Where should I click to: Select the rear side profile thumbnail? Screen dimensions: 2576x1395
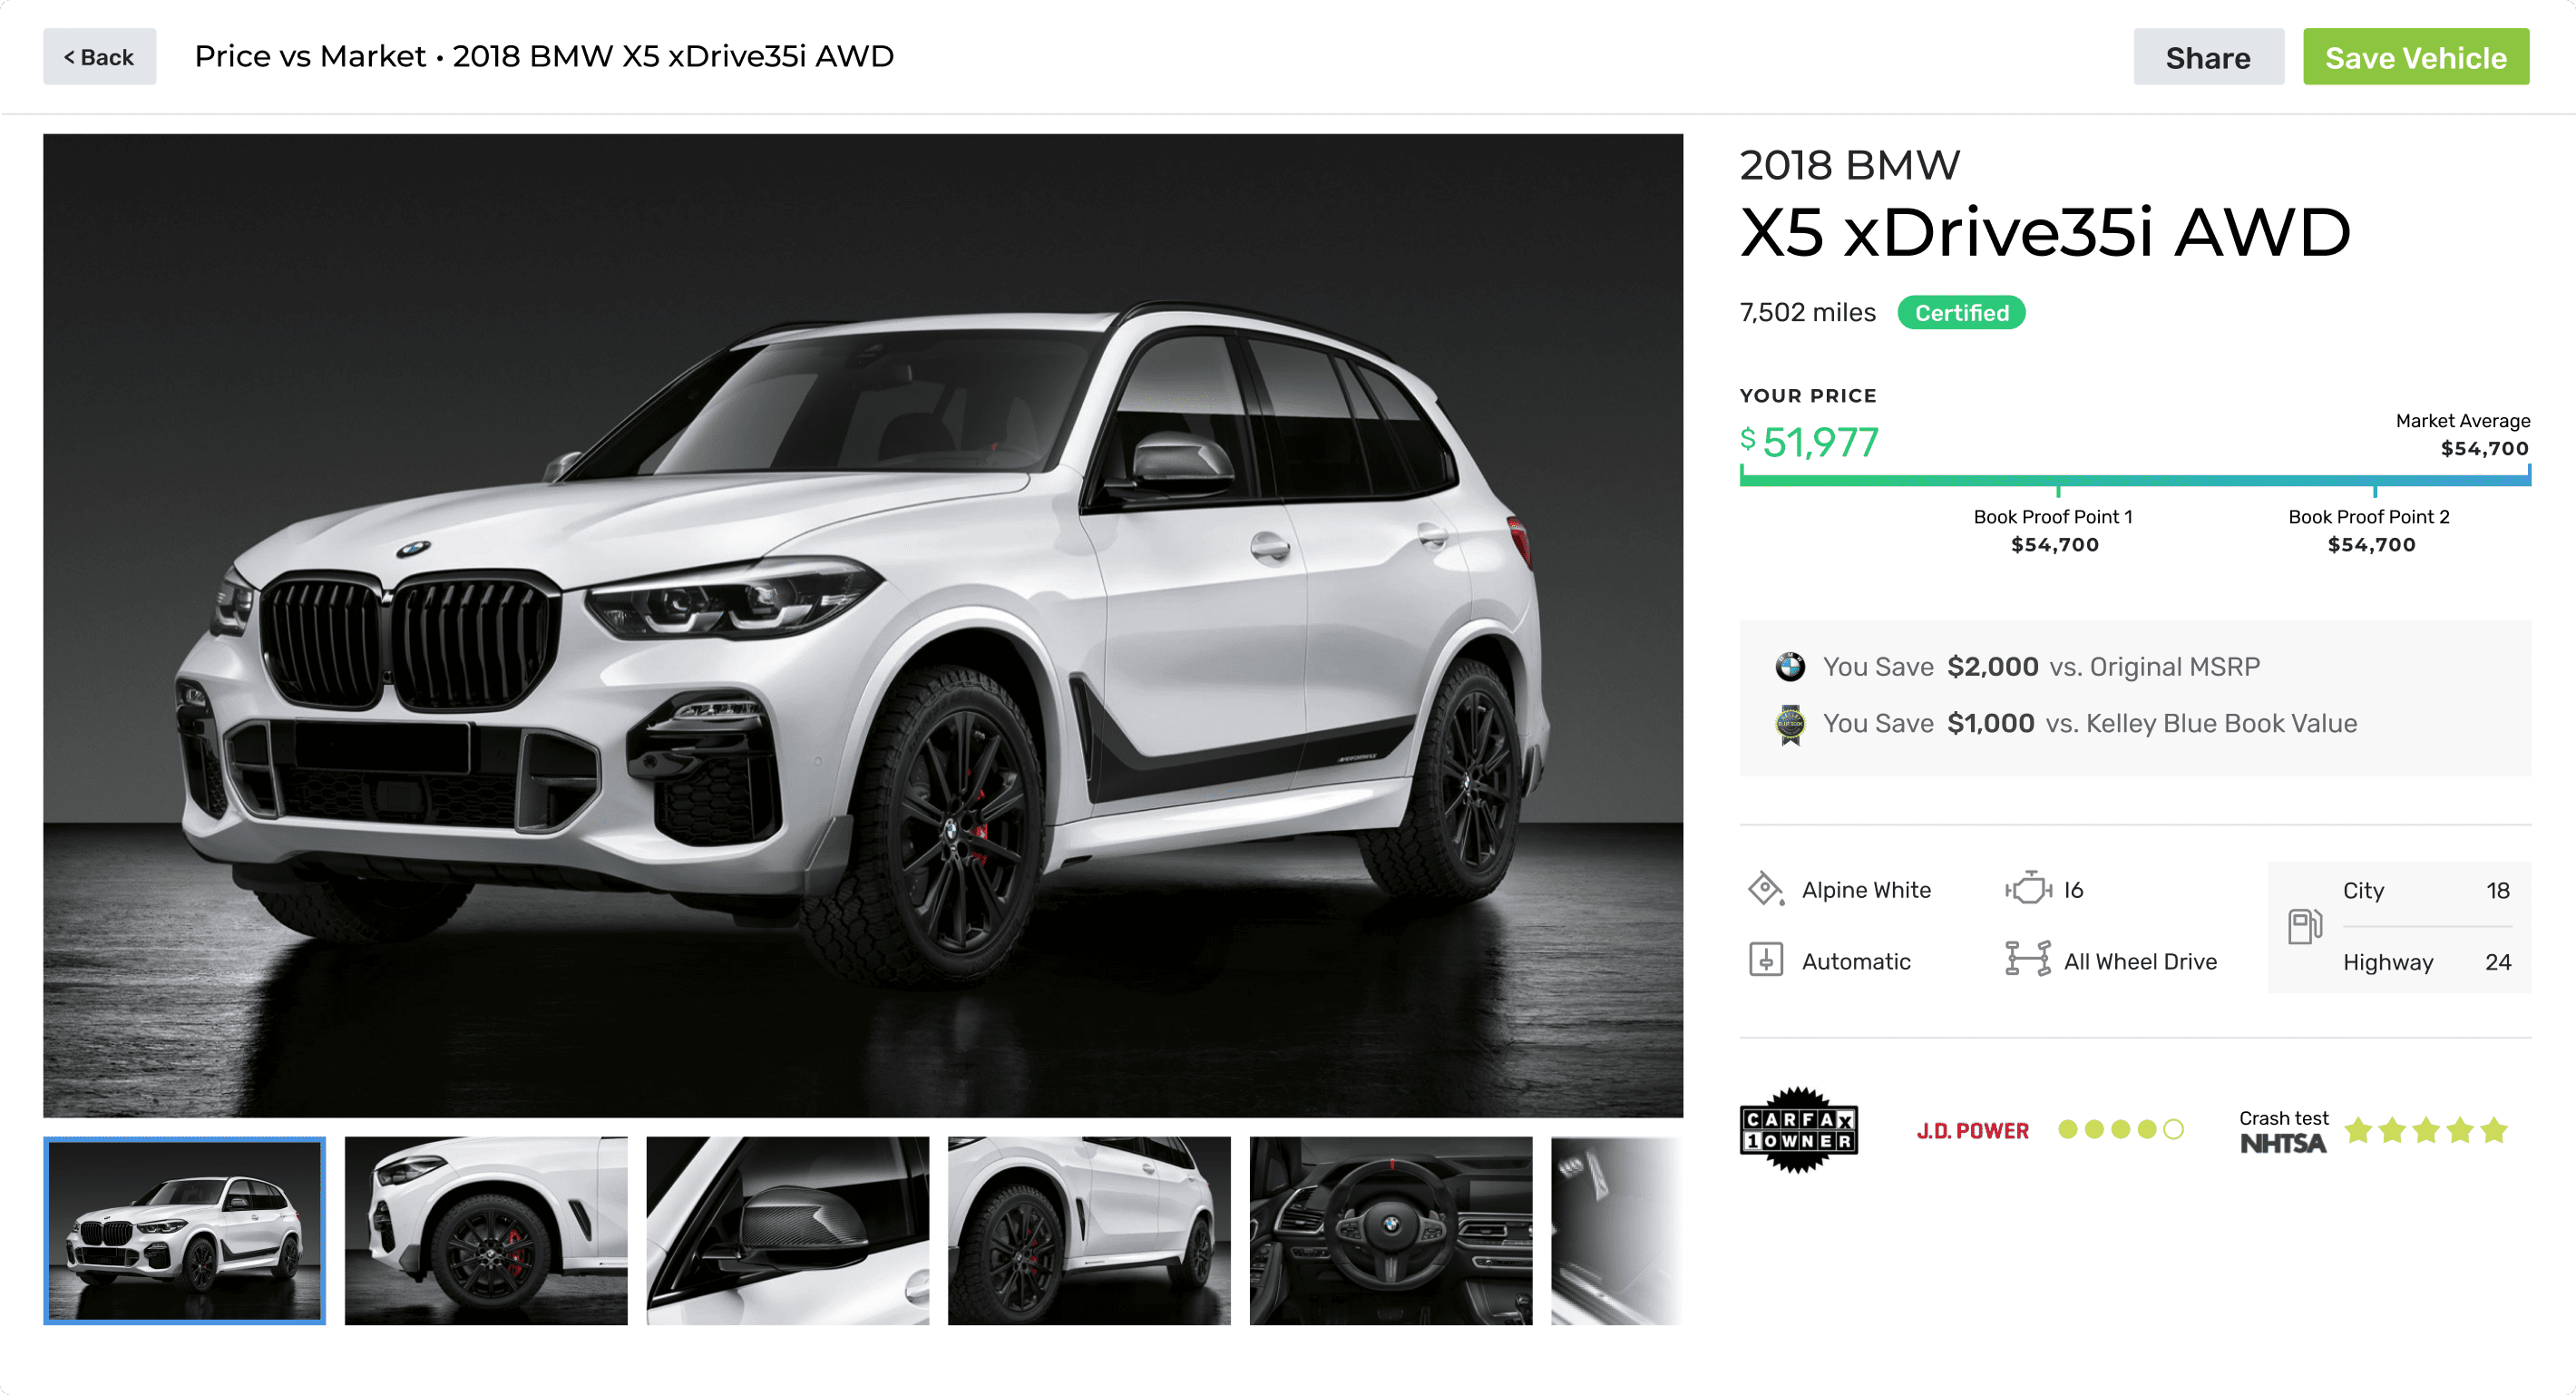(x=1089, y=1231)
